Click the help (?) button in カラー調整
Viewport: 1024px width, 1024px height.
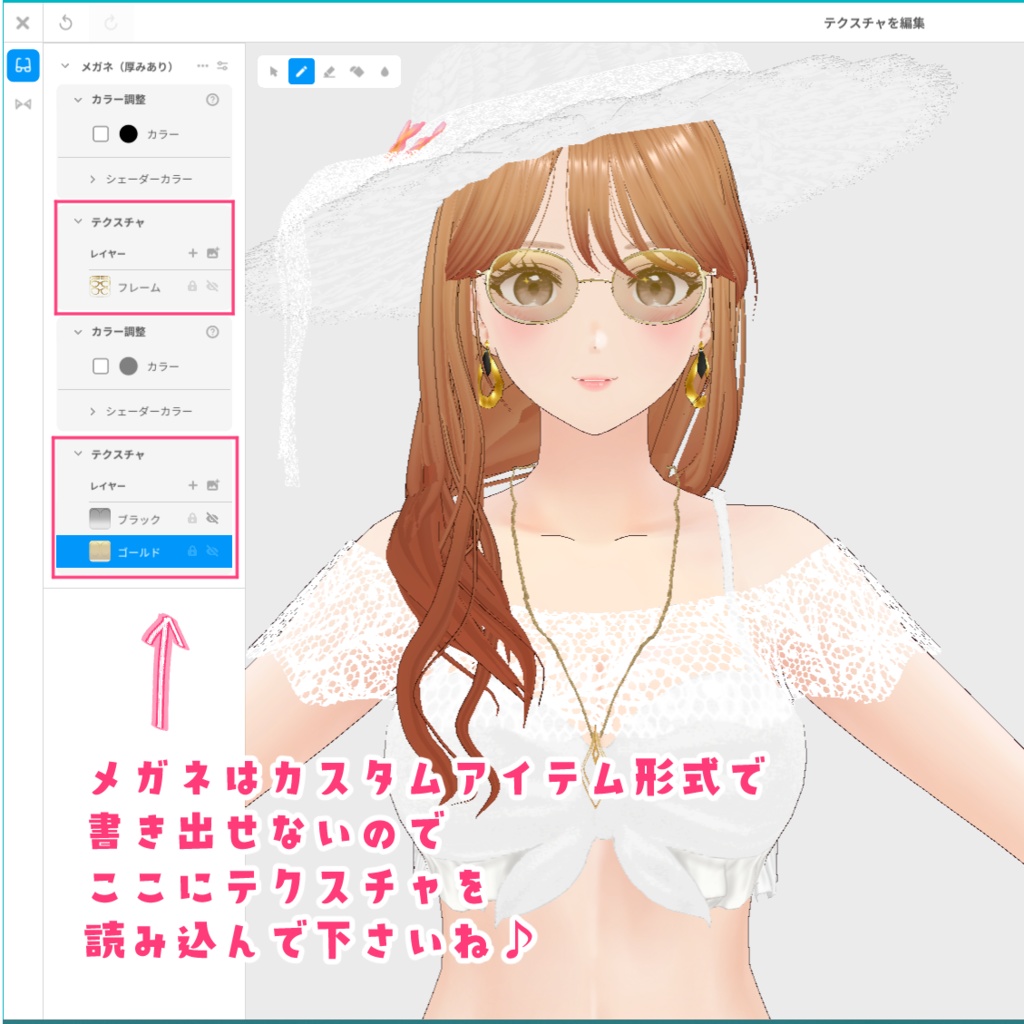click(x=212, y=99)
